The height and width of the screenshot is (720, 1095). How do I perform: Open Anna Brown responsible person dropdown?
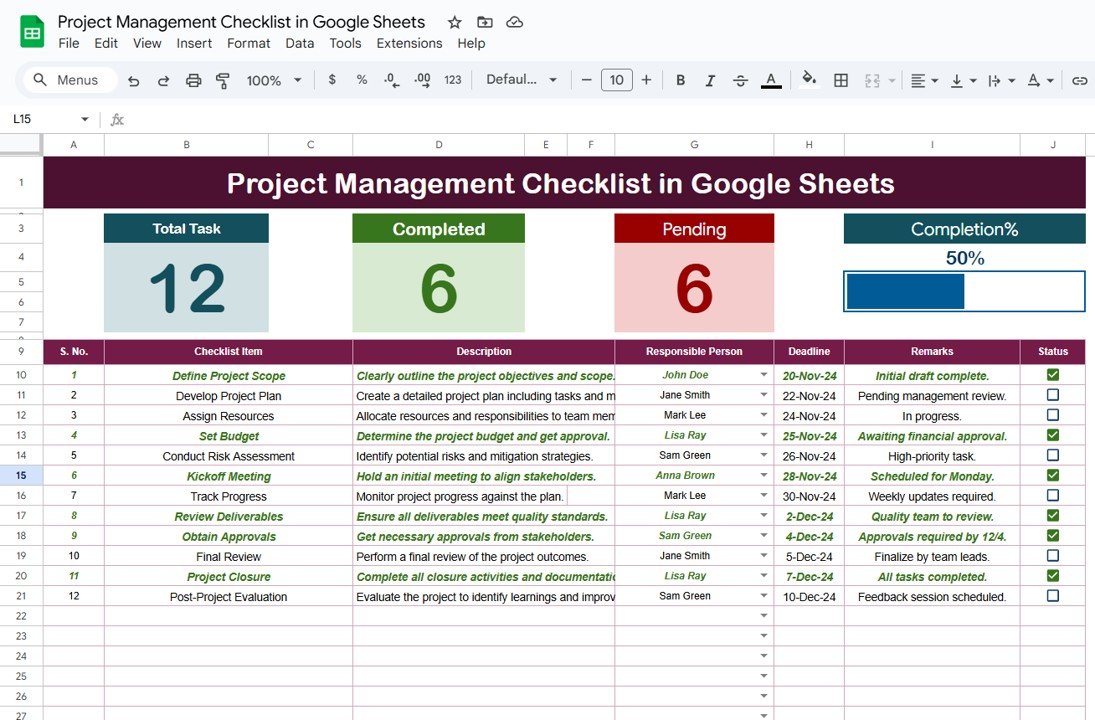[763, 476]
